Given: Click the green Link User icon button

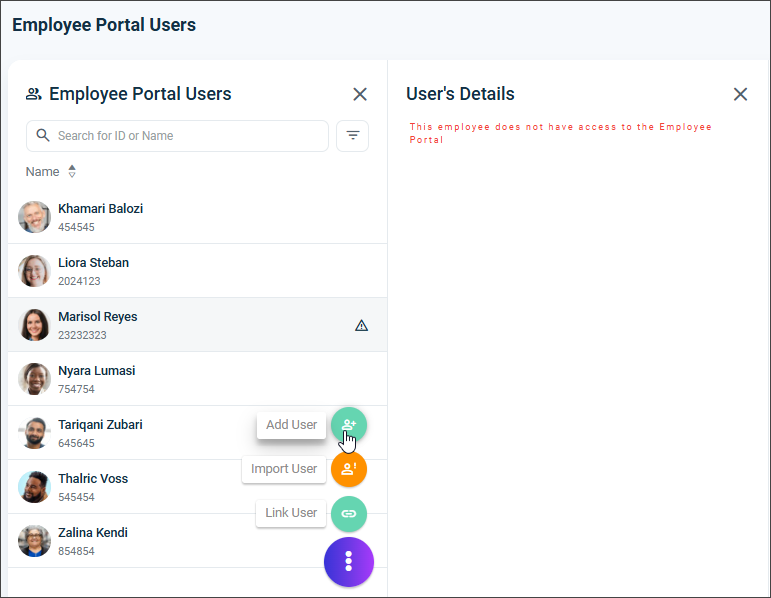Looking at the screenshot, I should click(349, 513).
